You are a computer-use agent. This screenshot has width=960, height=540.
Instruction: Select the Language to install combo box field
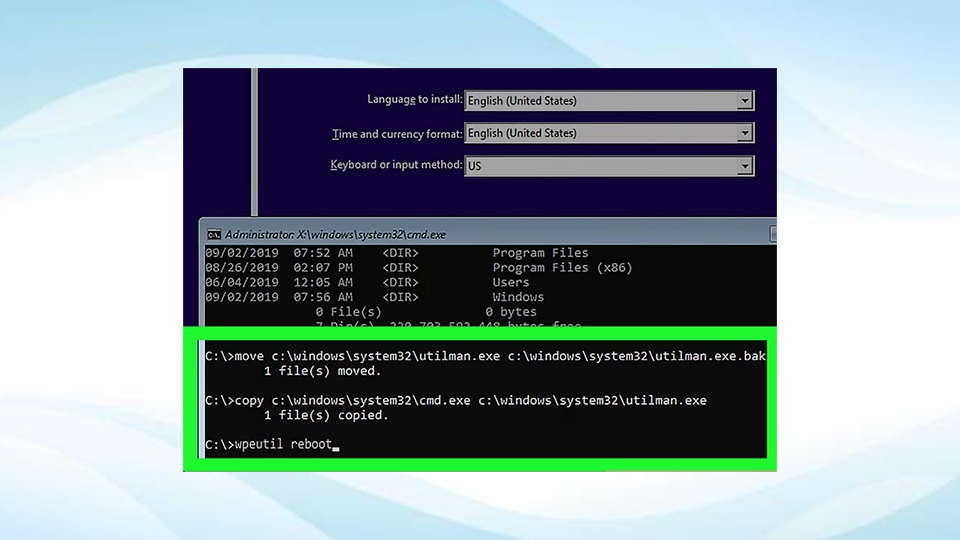click(600, 101)
